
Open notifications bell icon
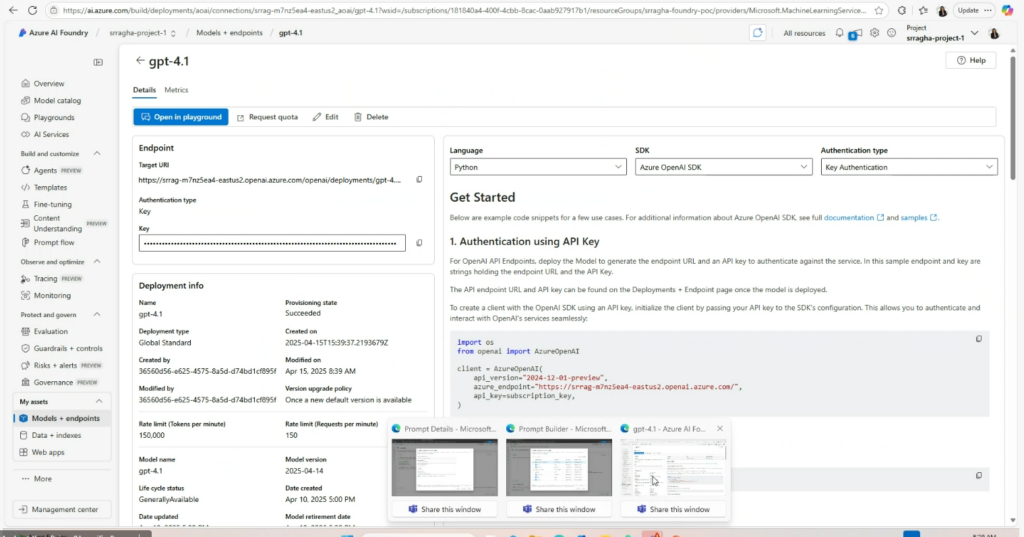(839, 33)
